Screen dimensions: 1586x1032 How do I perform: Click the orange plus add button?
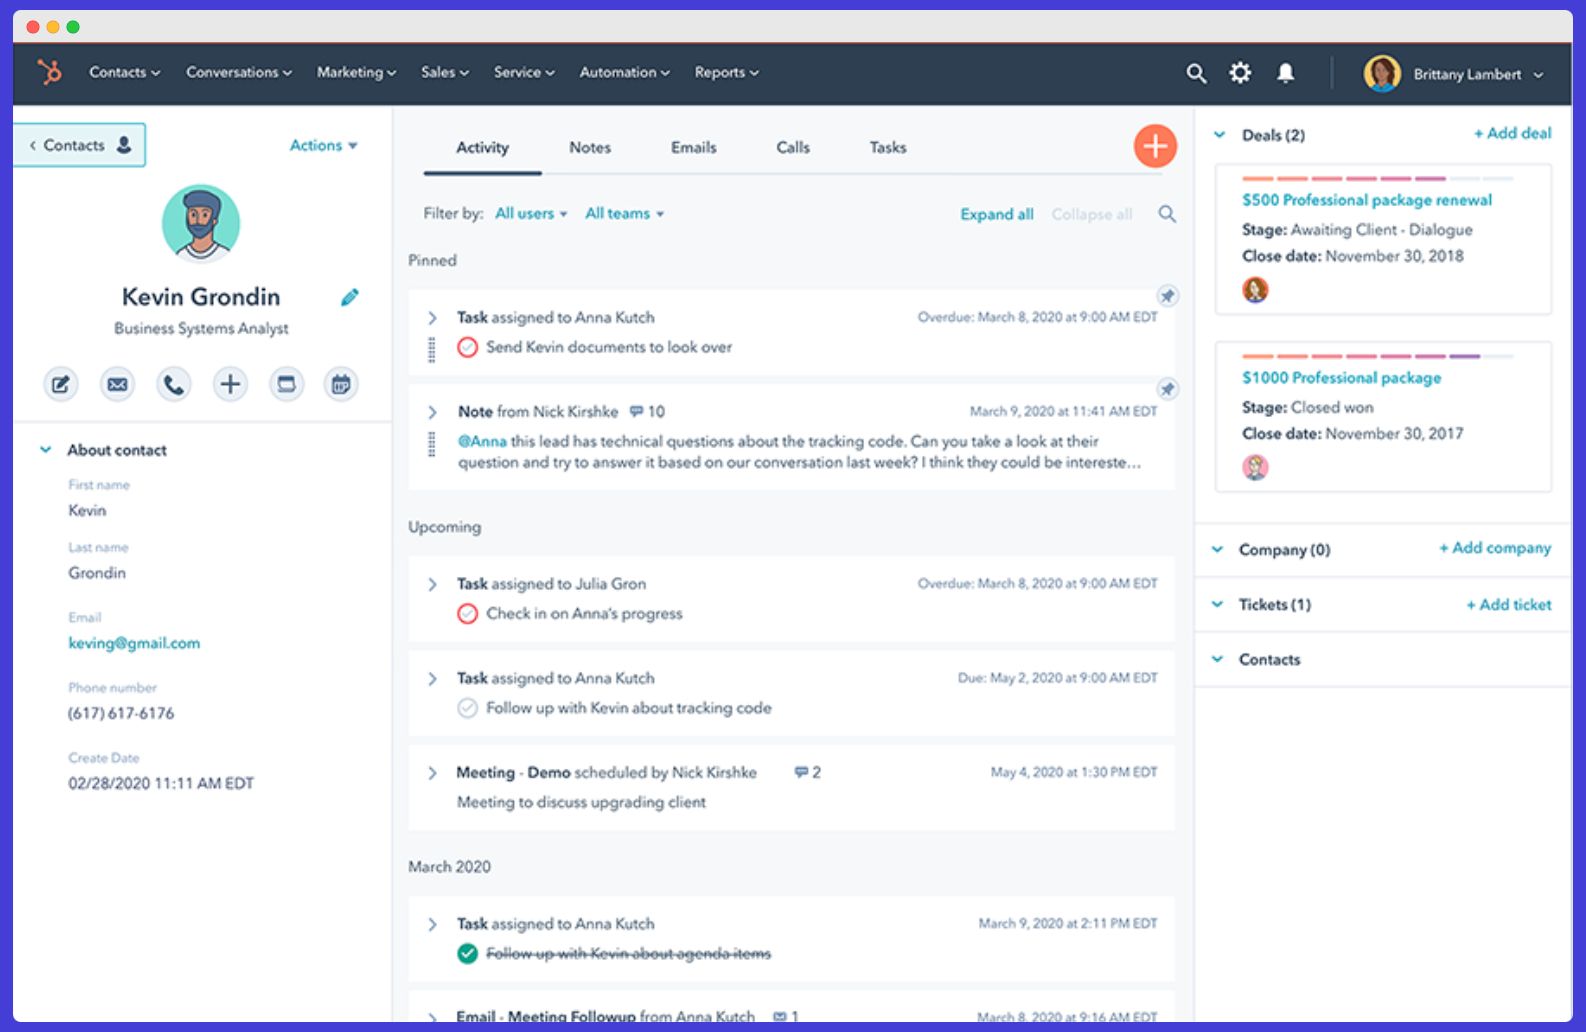(x=1155, y=146)
